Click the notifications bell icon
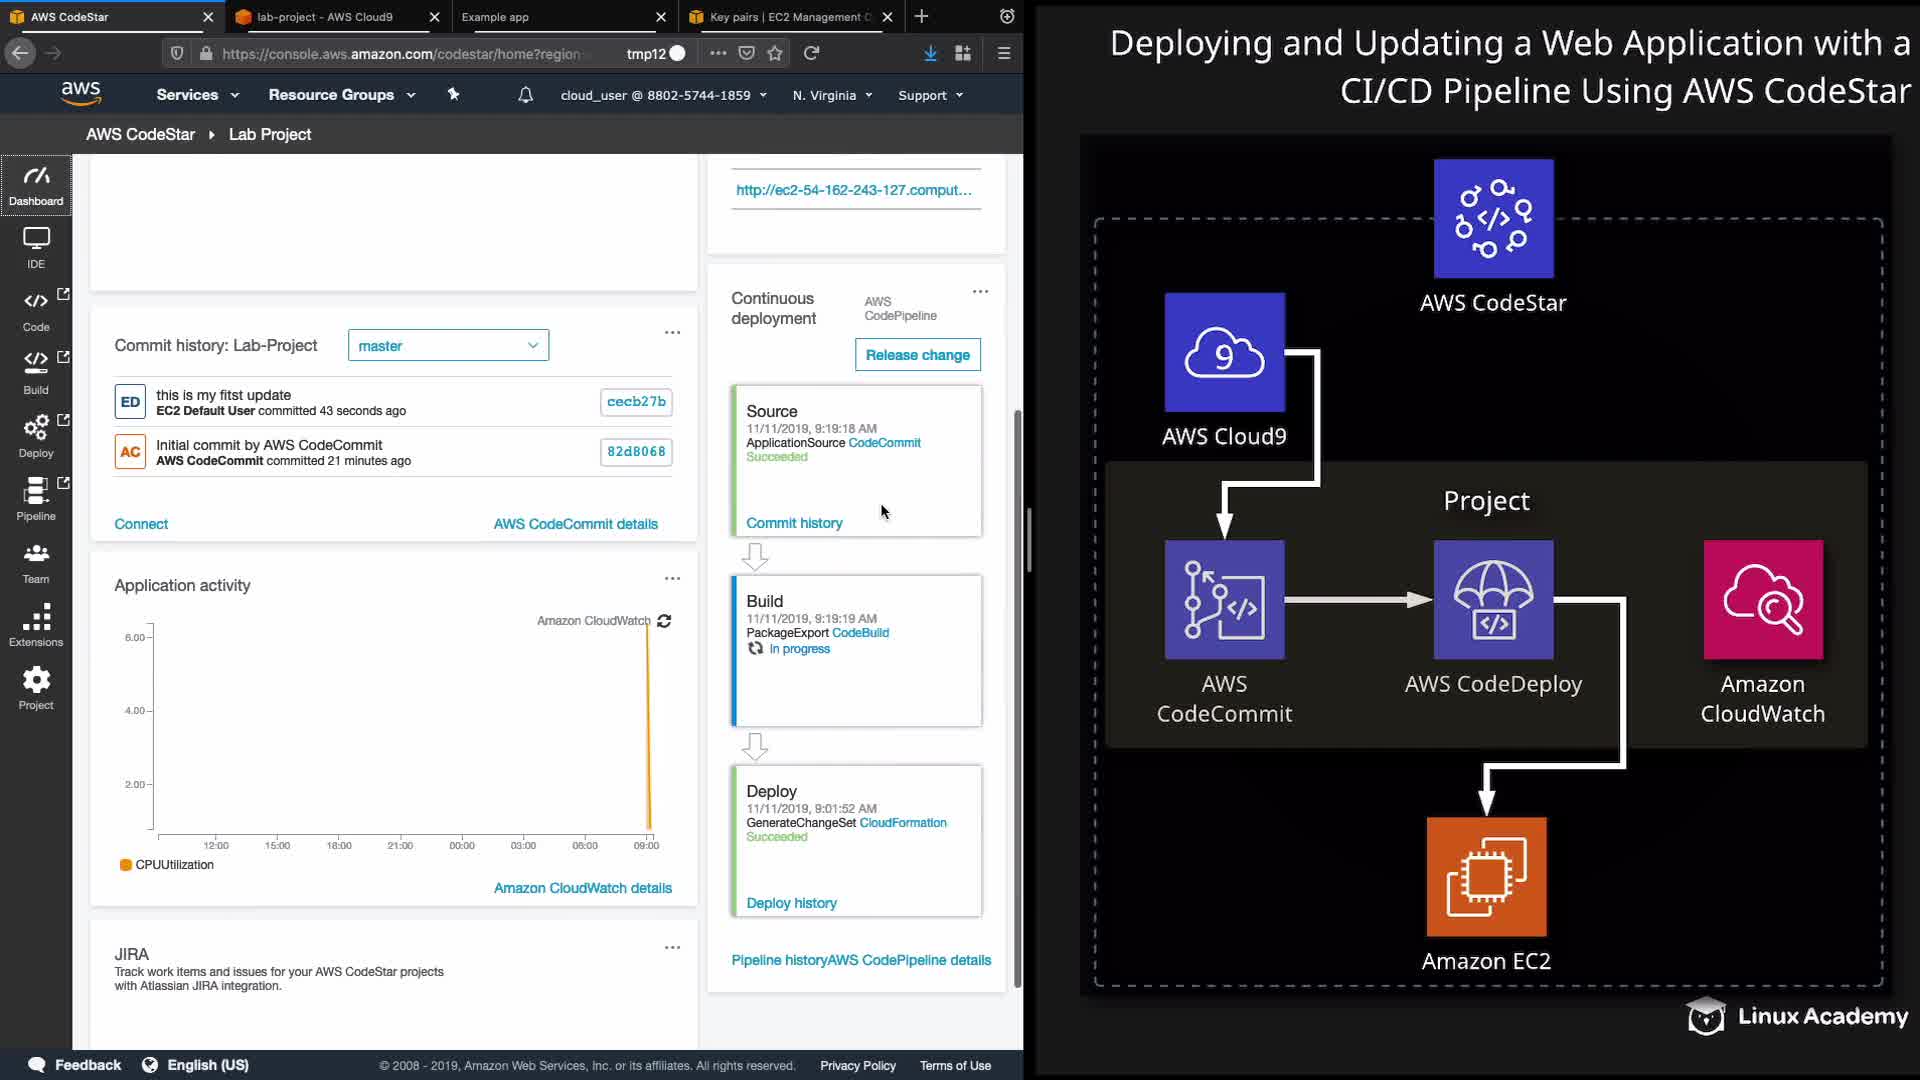The height and width of the screenshot is (1080, 1920). (x=525, y=95)
